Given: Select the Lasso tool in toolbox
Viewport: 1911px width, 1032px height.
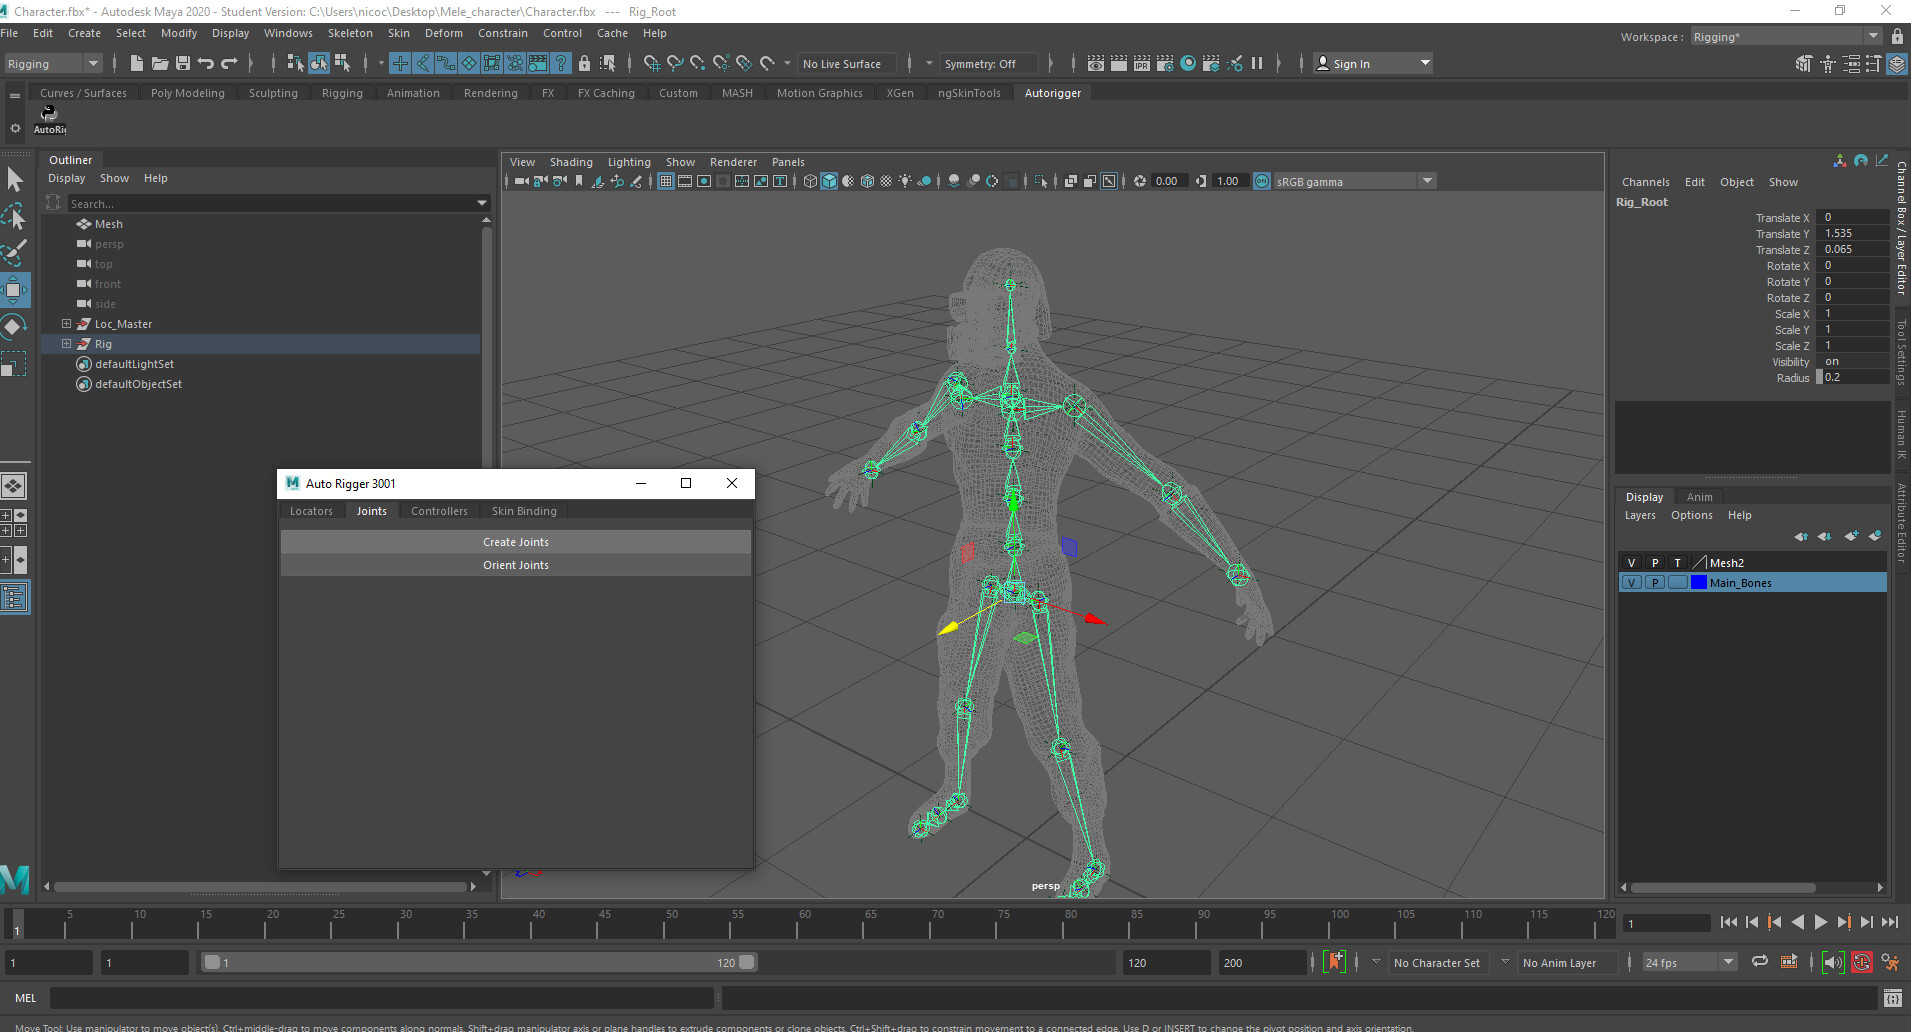Looking at the screenshot, I should 14,217.
